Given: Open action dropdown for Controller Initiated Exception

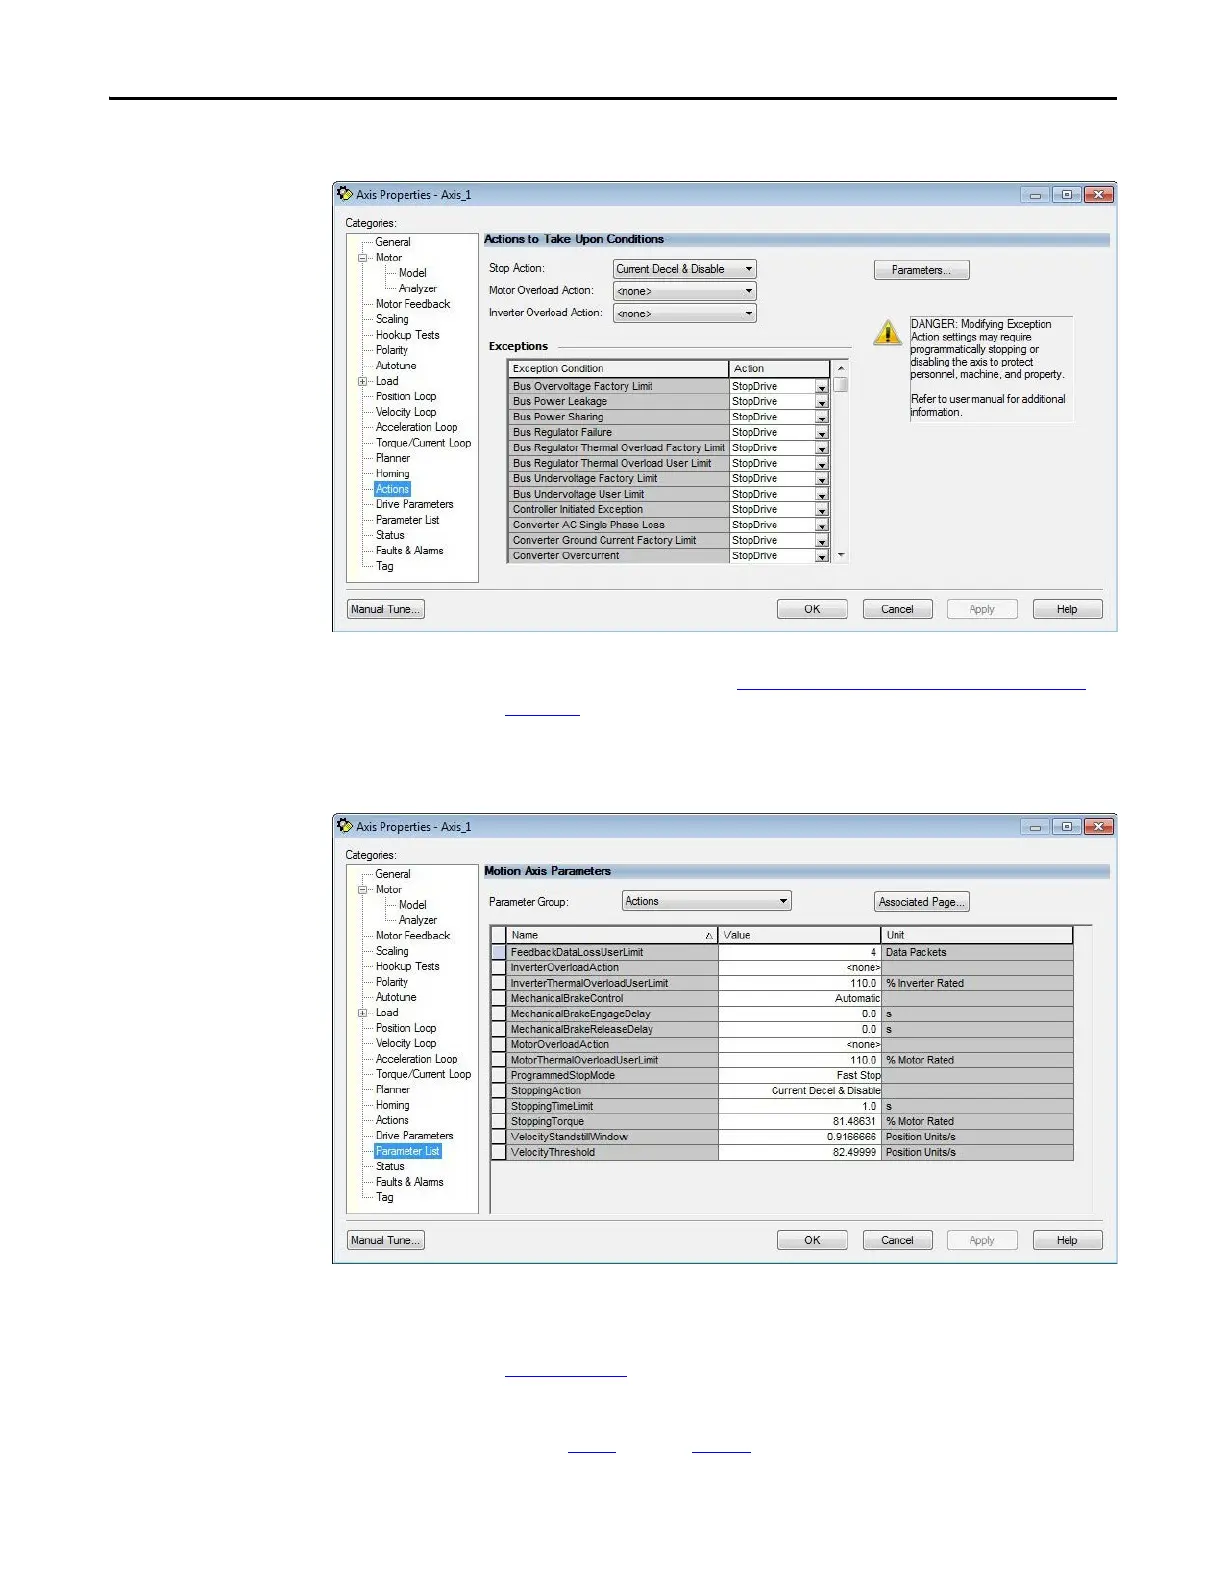Looking at the screenshot, I should point(822,510).
